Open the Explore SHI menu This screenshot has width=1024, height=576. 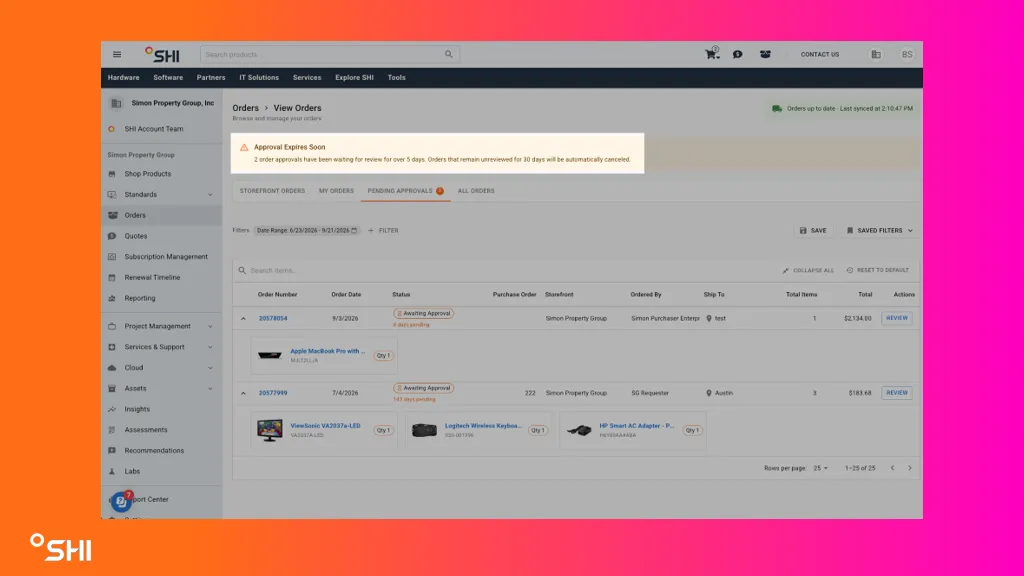coord(354,78)
